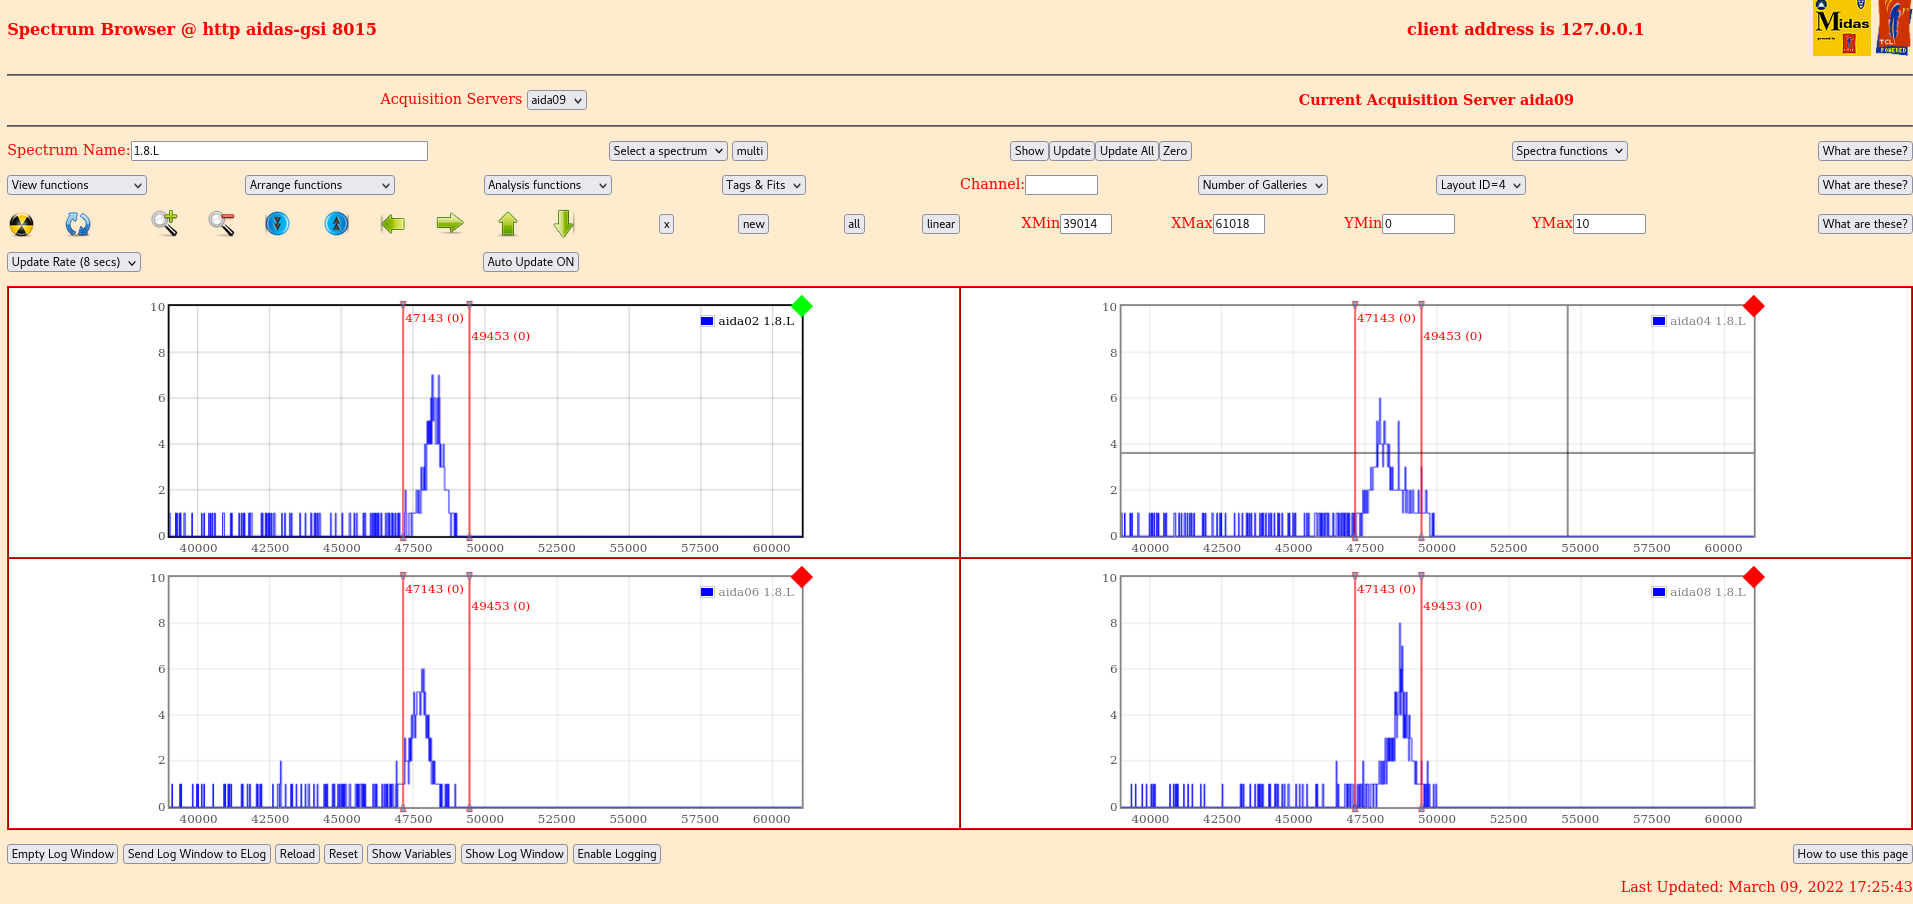This screenshot has width=1913, height=904.
Task: Open the View functions menu
Action: (77, 185)
